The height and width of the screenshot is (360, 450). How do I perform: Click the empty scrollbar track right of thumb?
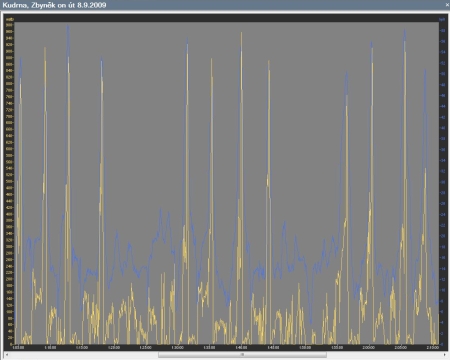(x=384, y=355)
